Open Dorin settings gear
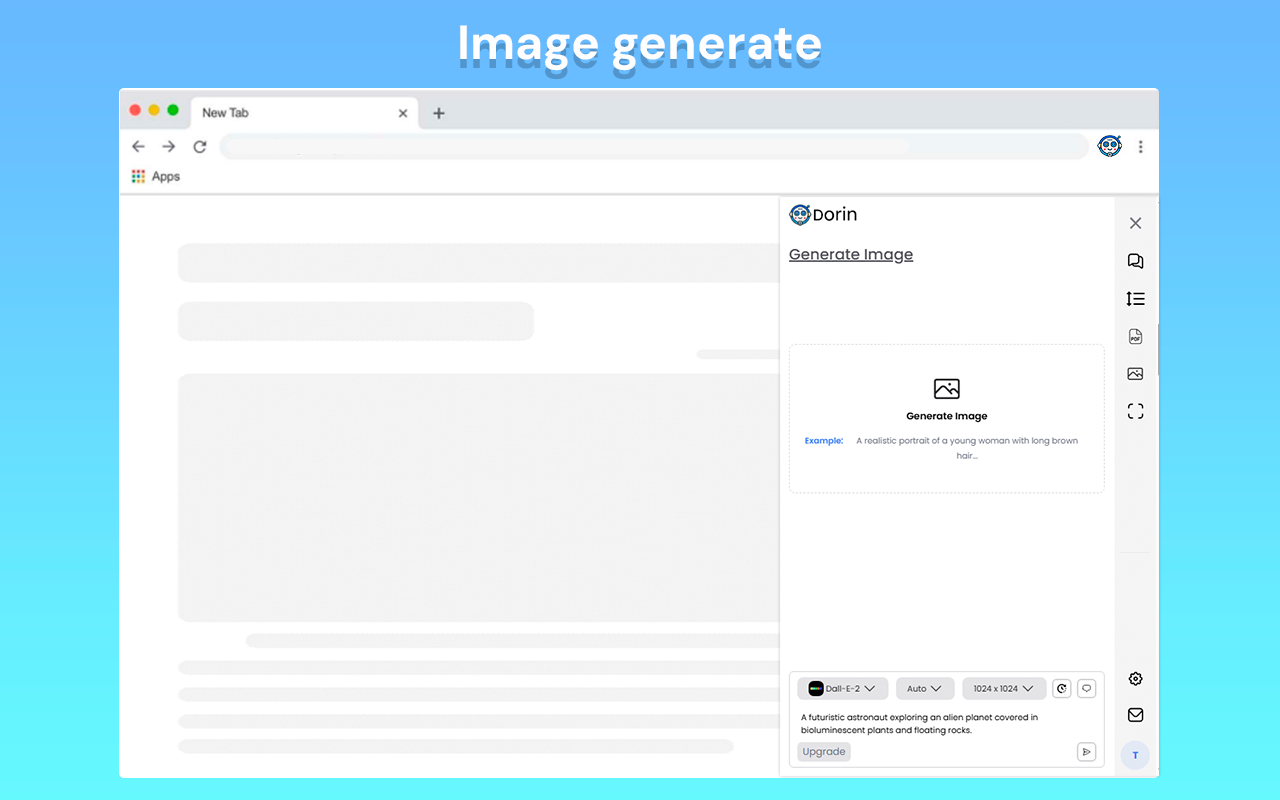 (x=1135, y=679)
